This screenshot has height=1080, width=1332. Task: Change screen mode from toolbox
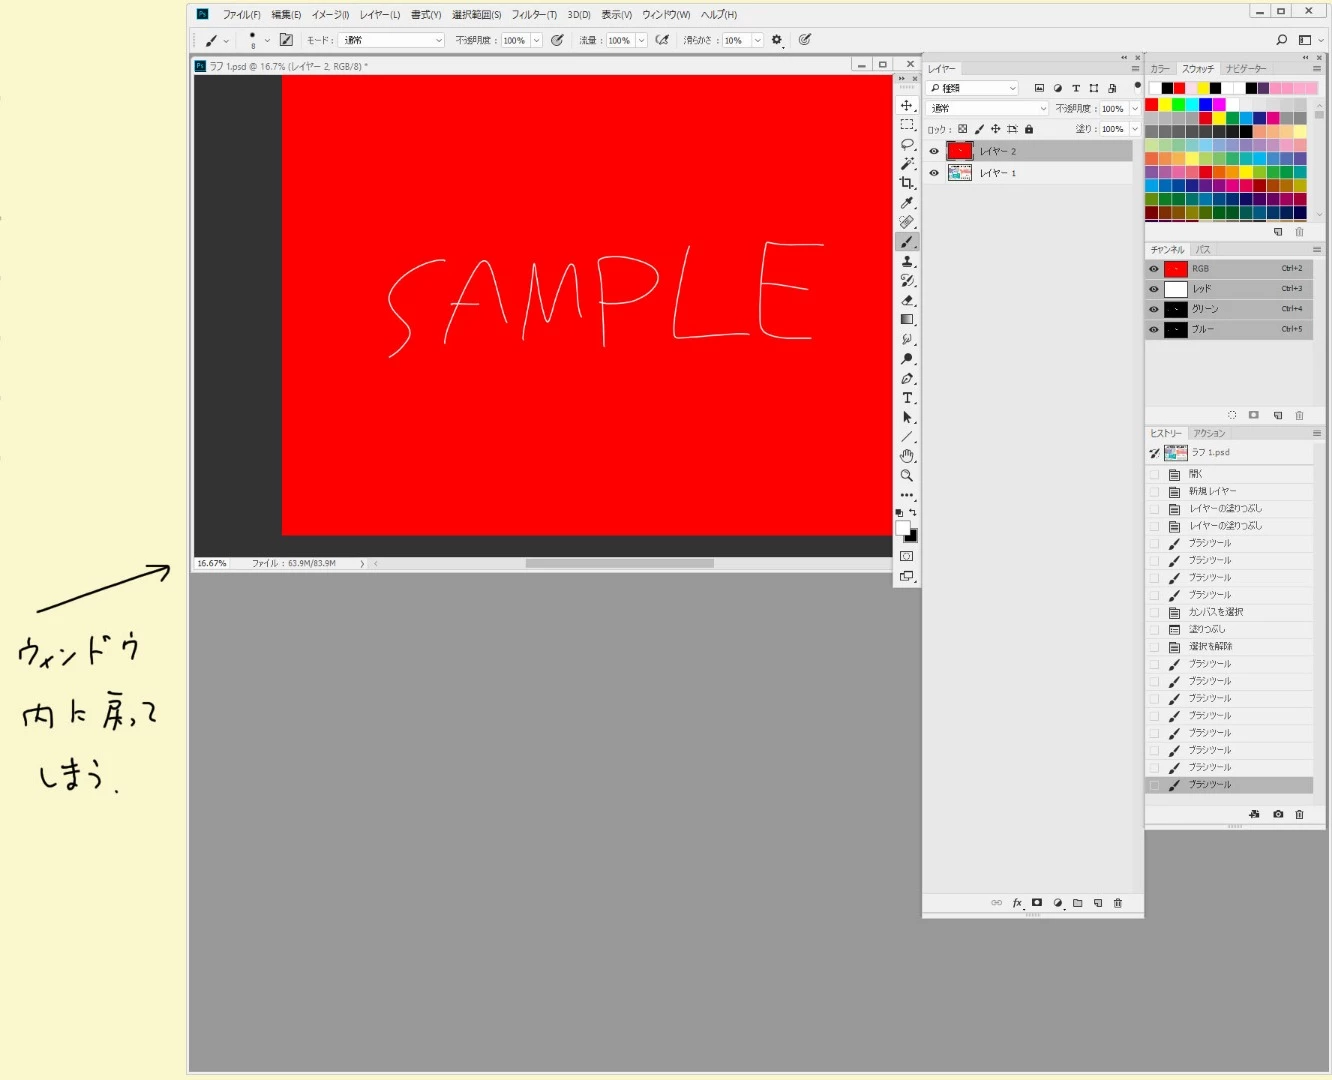pos(907,576)
